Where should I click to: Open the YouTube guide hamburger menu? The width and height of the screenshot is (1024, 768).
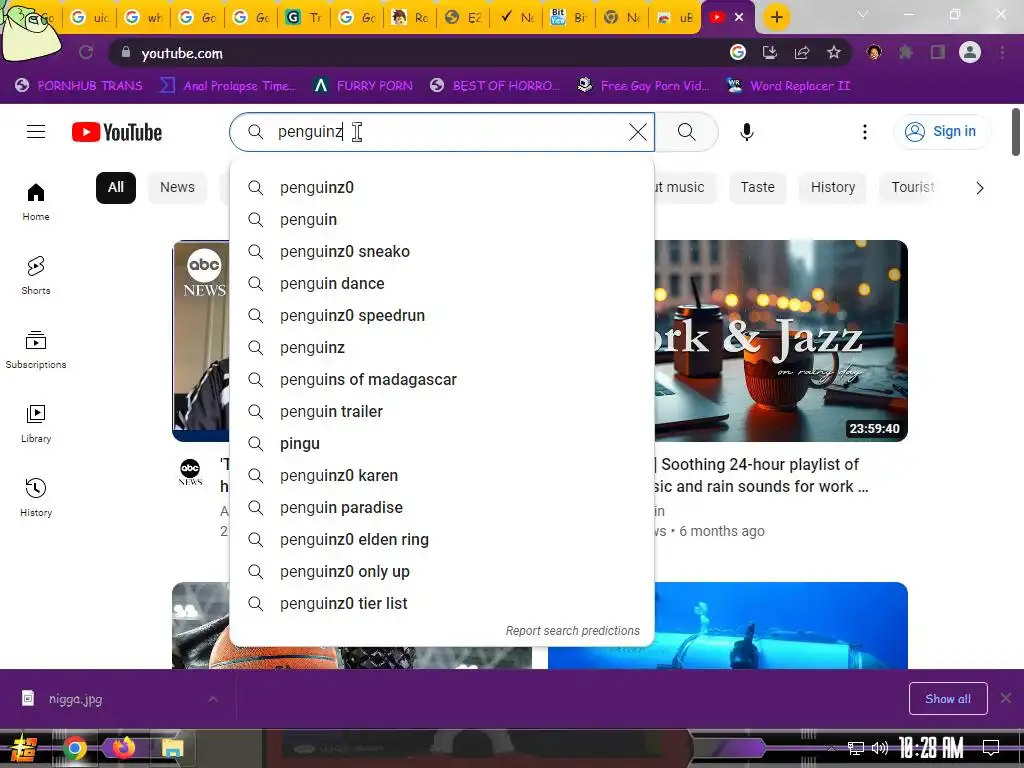coord(36,132)
